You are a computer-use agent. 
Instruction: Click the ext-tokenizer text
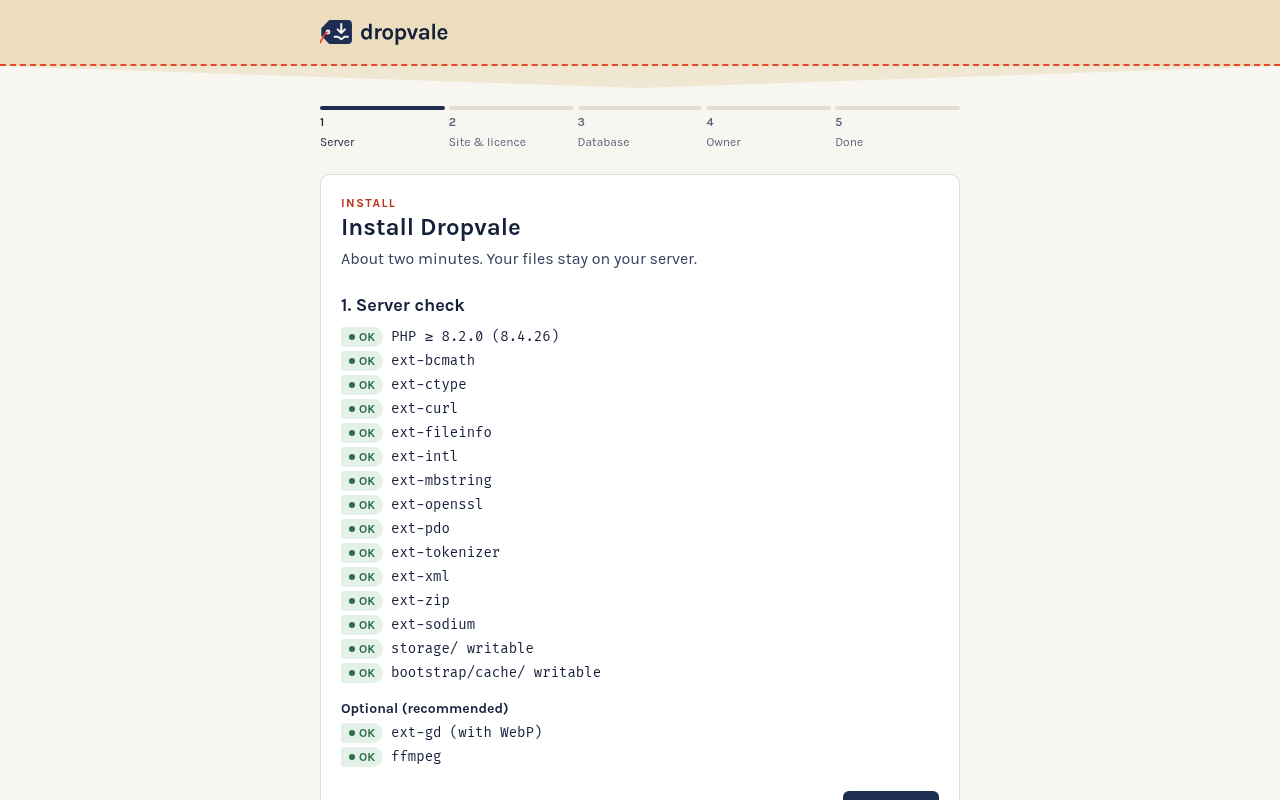pyautogui.click(x=445, y=552)
